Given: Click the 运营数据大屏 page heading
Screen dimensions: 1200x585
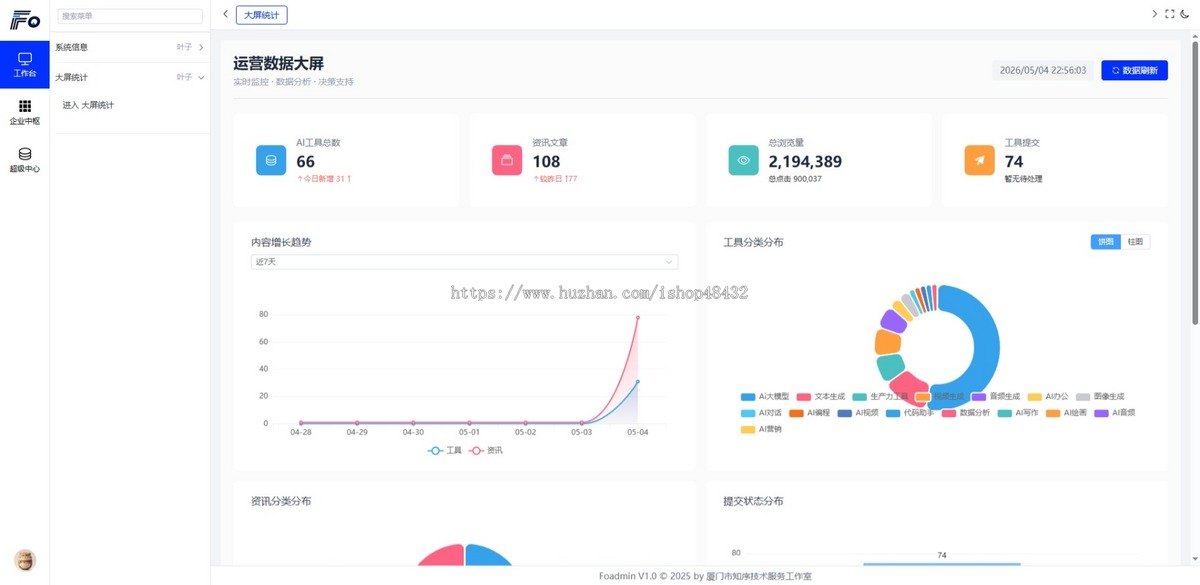Looking at the screenshot, I should click(x=278, y=64).
